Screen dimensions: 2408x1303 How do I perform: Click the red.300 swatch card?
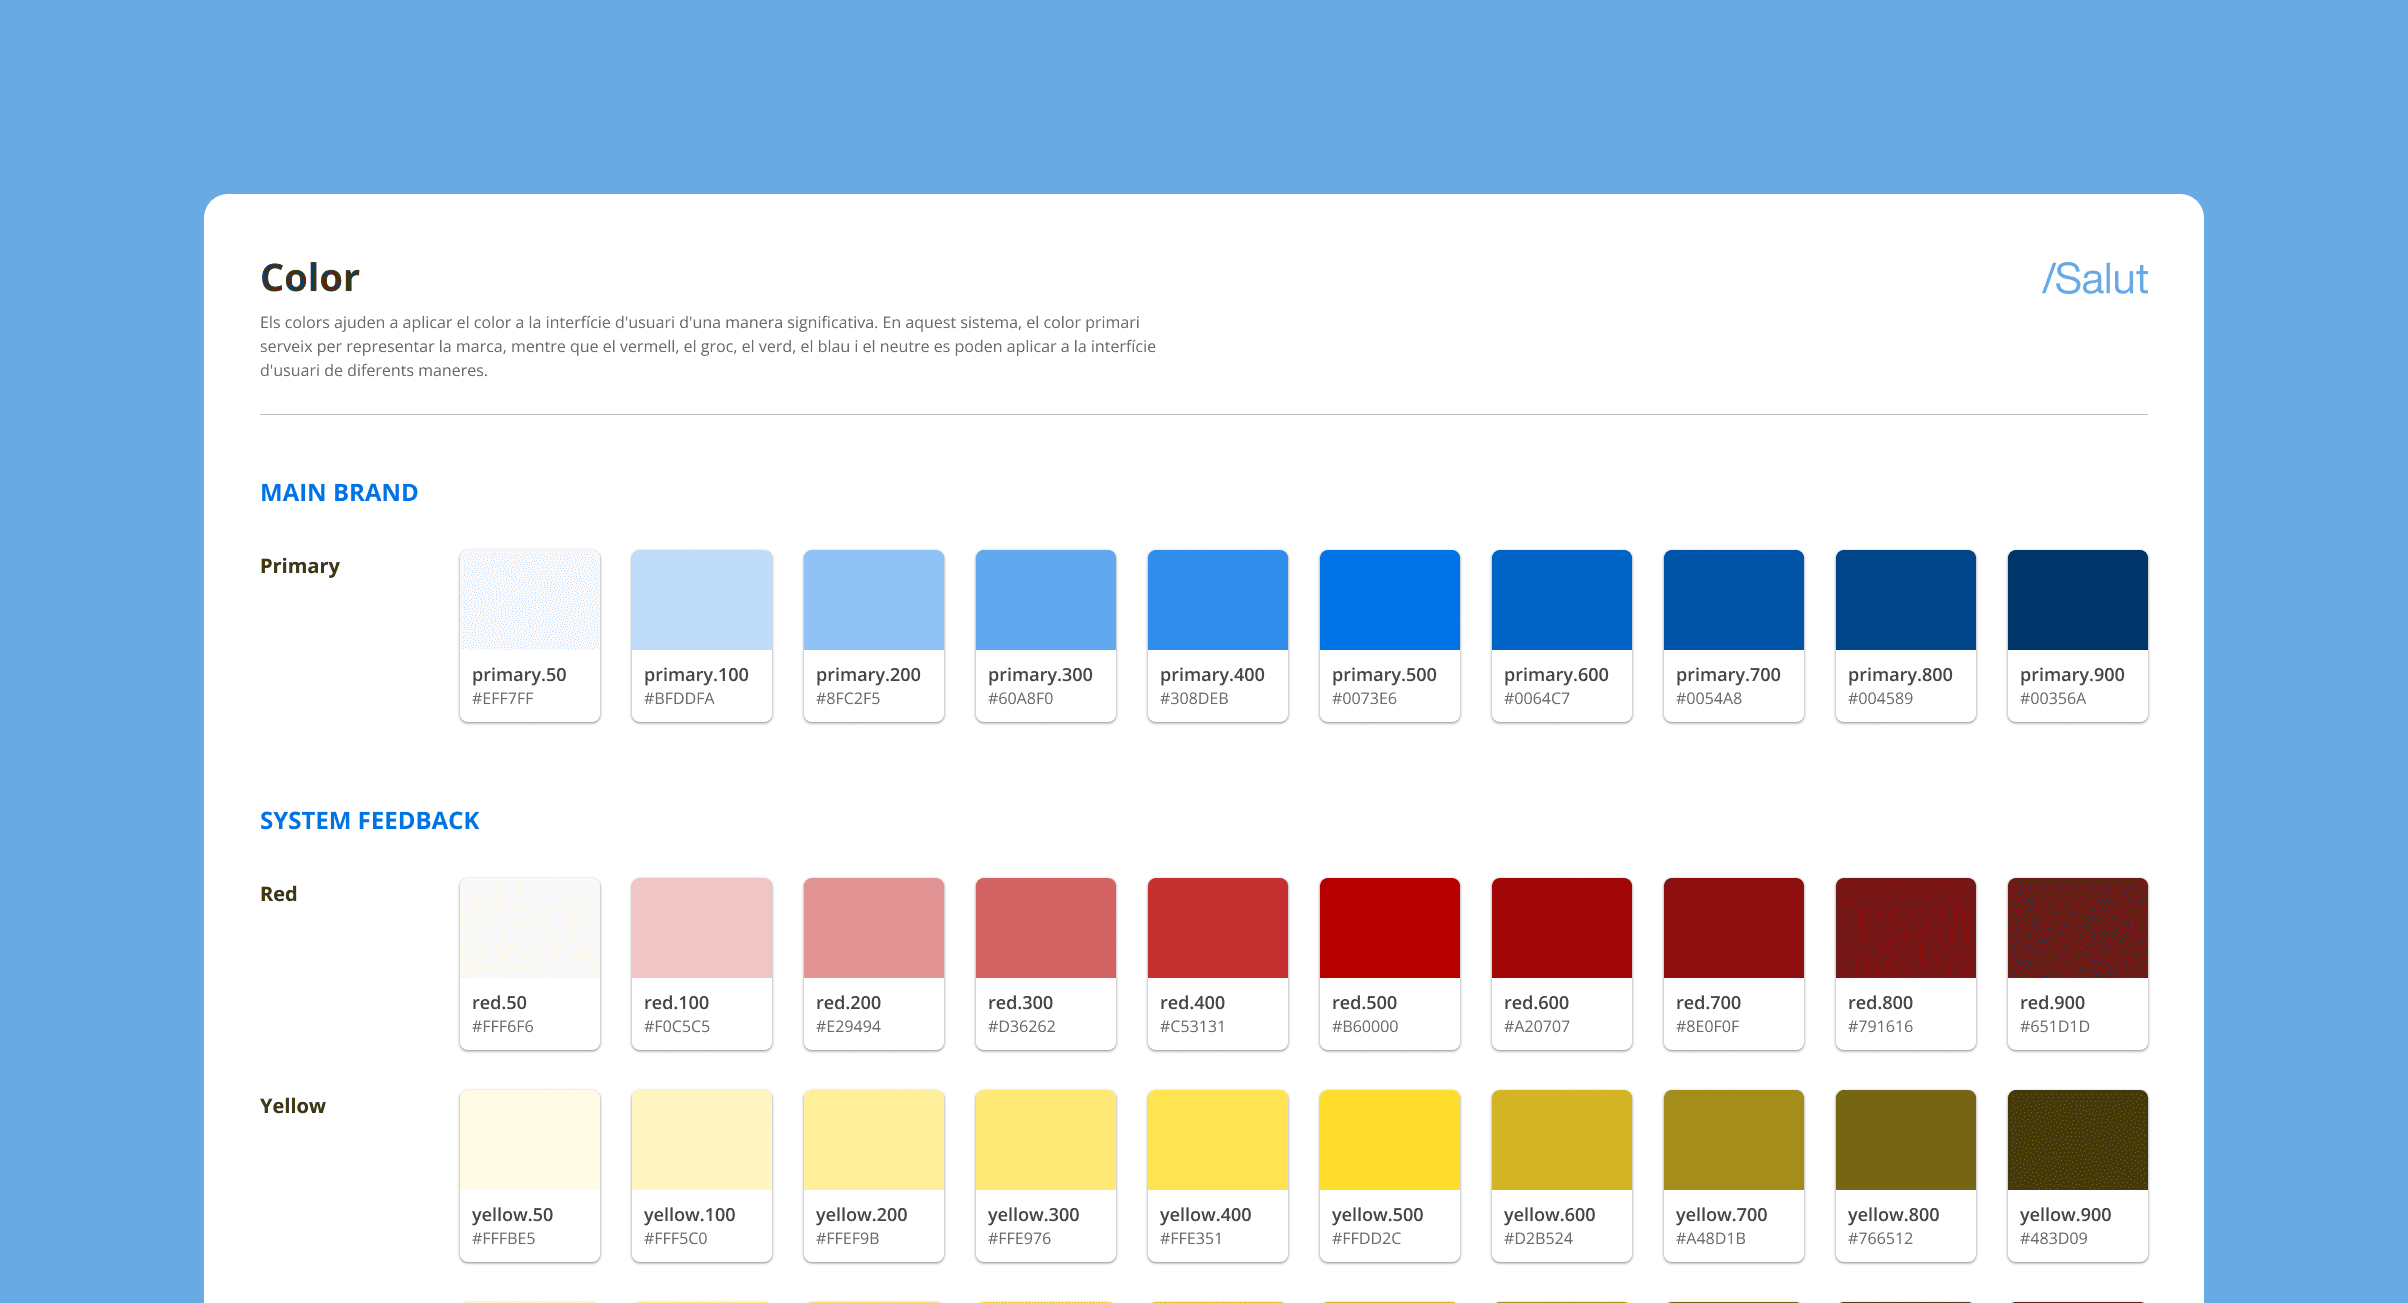(1045, 963)
